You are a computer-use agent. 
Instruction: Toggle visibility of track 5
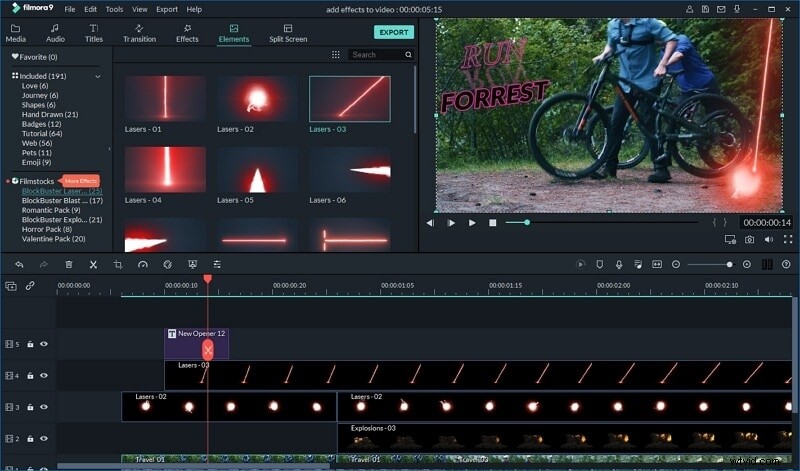coord(44,344)
